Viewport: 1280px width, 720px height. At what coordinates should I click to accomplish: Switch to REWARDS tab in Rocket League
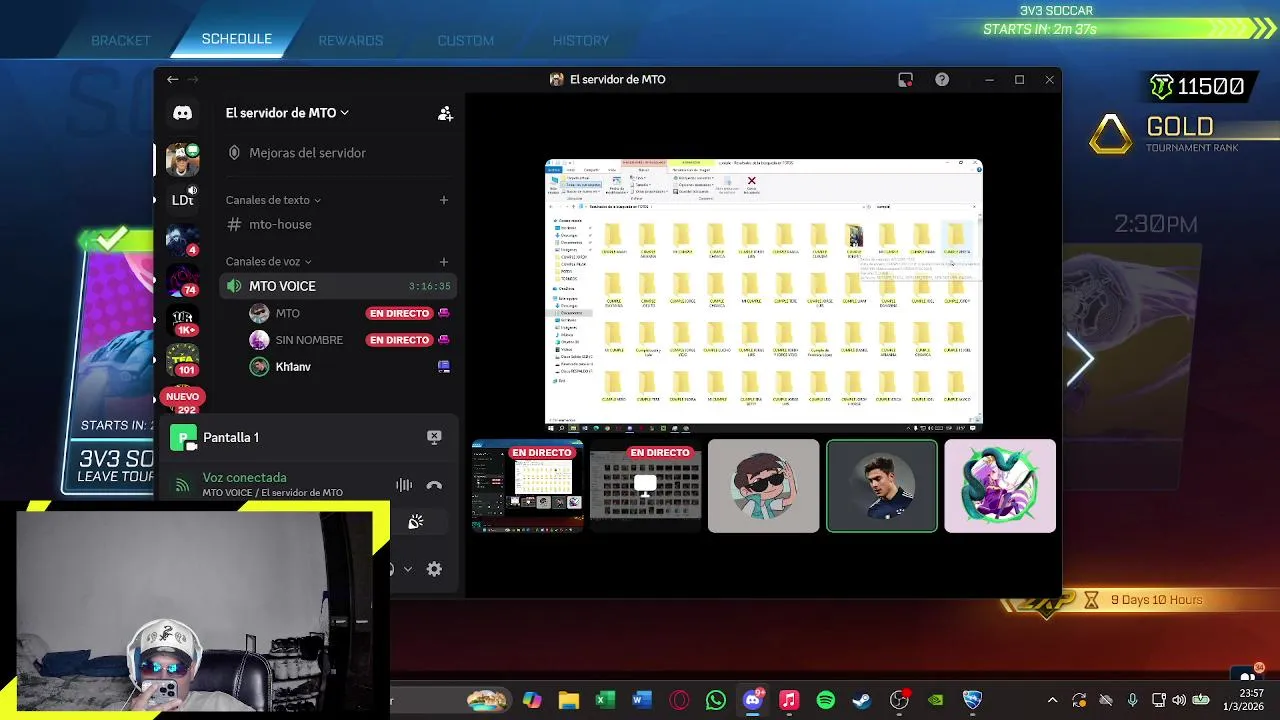pos(351,41)
